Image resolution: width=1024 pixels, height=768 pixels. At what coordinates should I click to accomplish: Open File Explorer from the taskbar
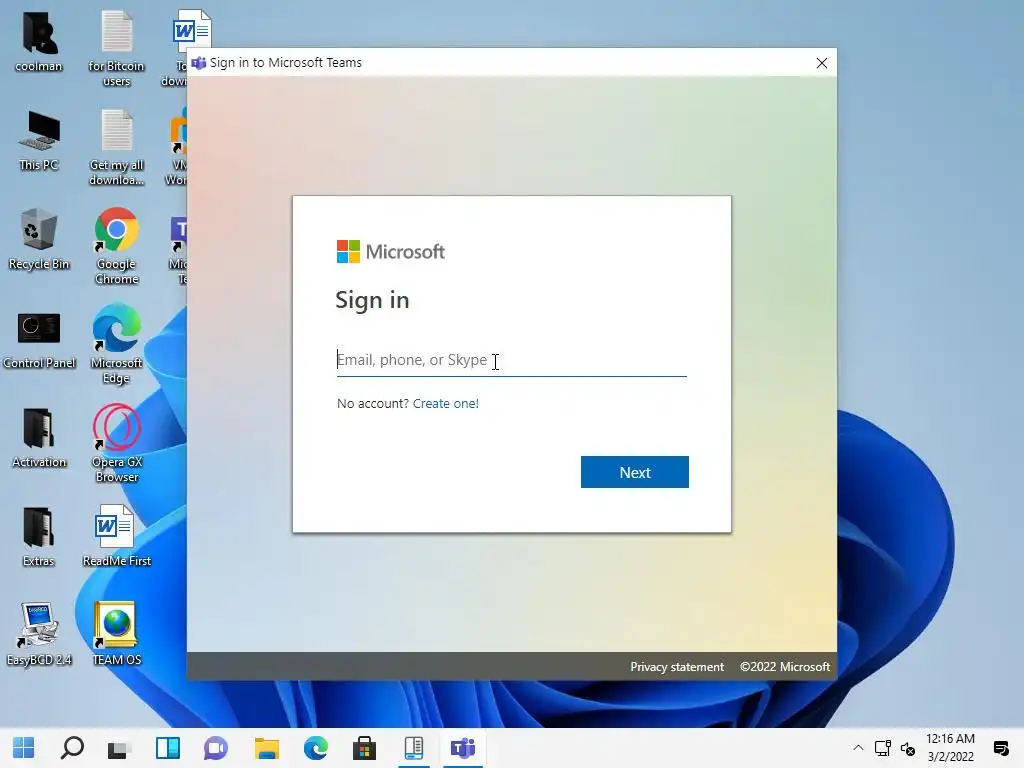[266, 748]
